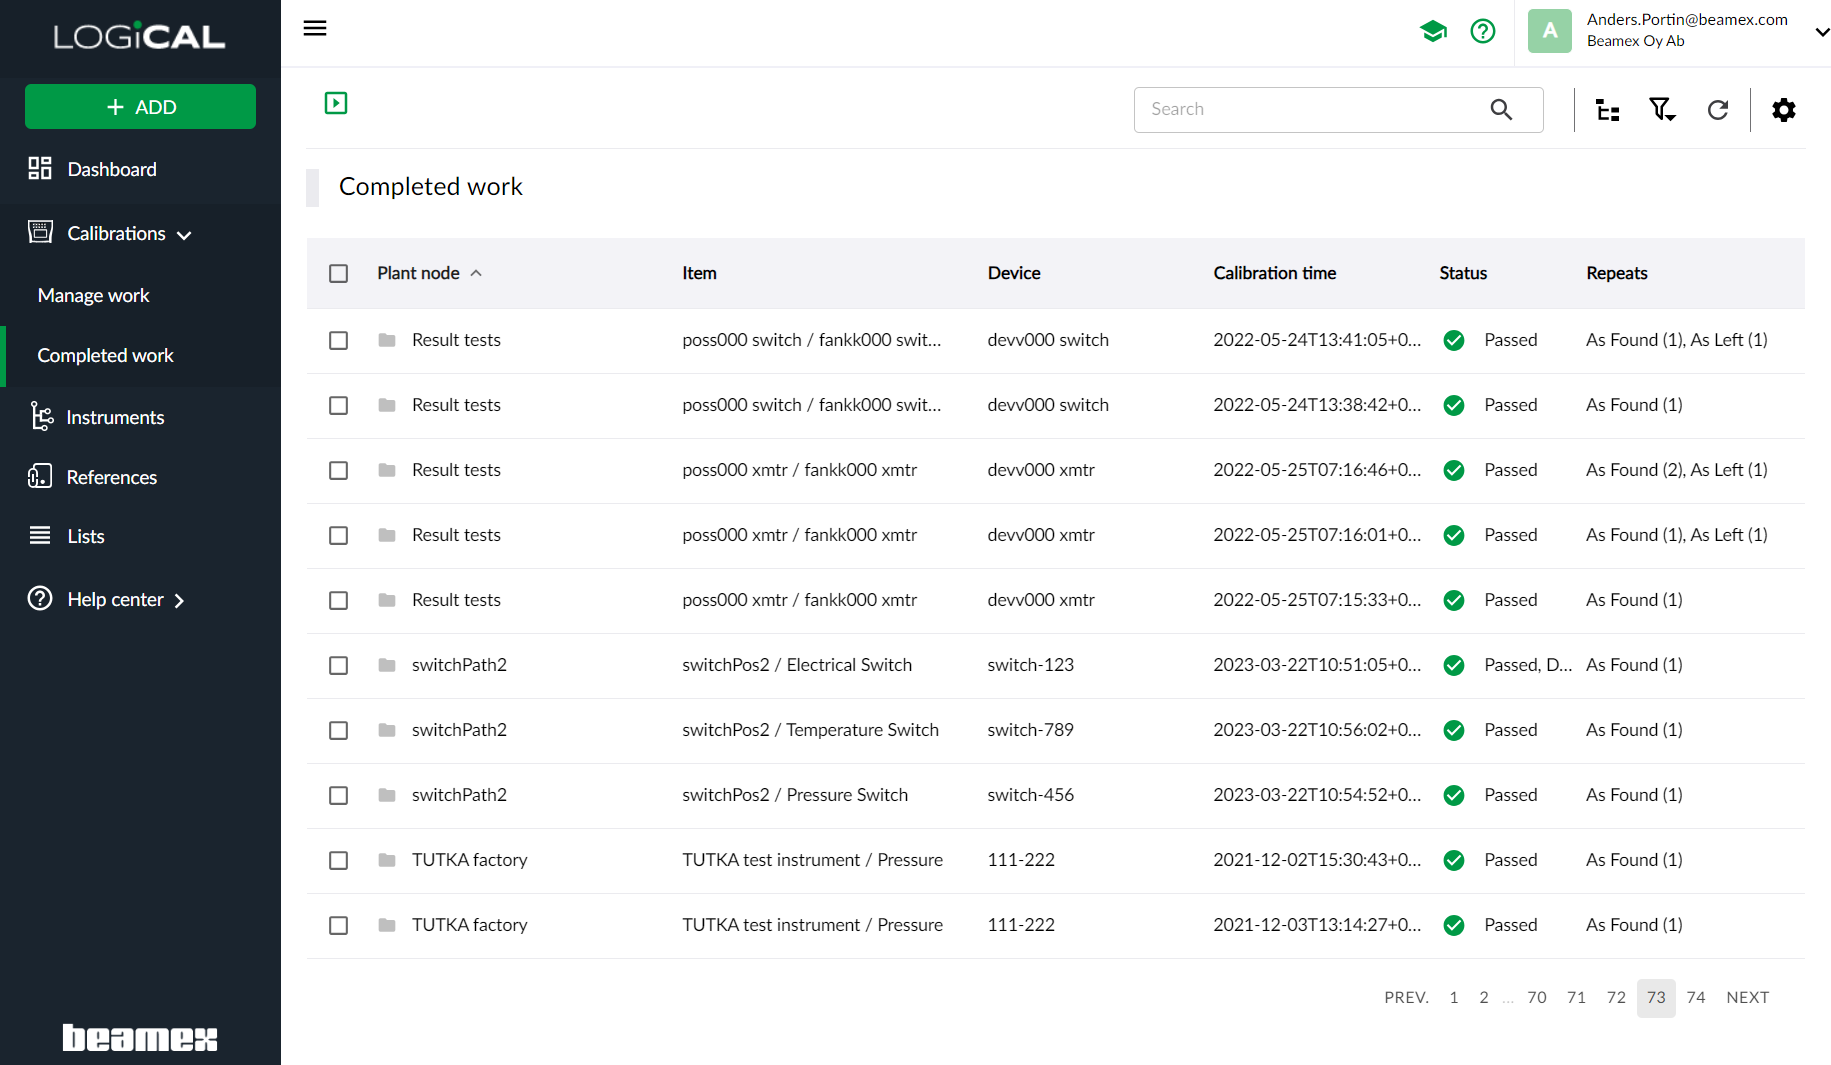Image resolution: width=1831 pixels, height=1065 pixels.
Task: Expand the side panel play icon
Action: [336, 103]
